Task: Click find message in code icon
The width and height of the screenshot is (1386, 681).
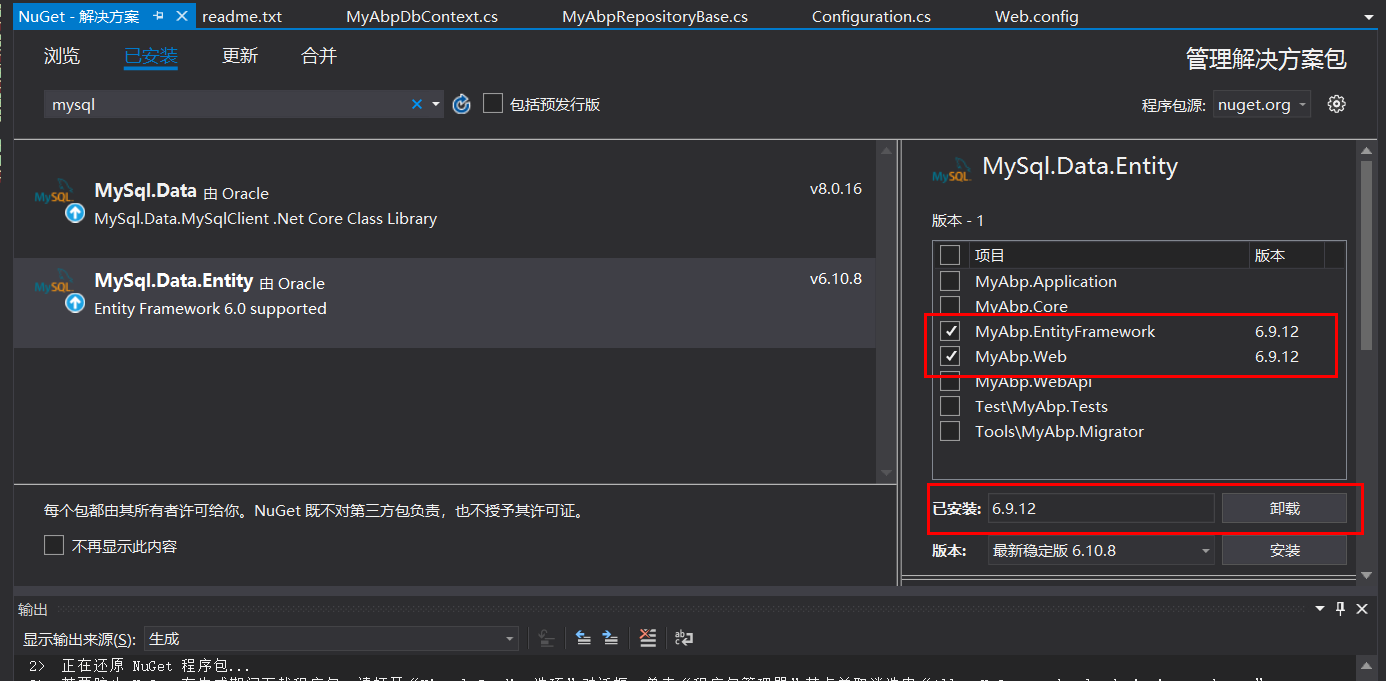Action: [546, 638]
